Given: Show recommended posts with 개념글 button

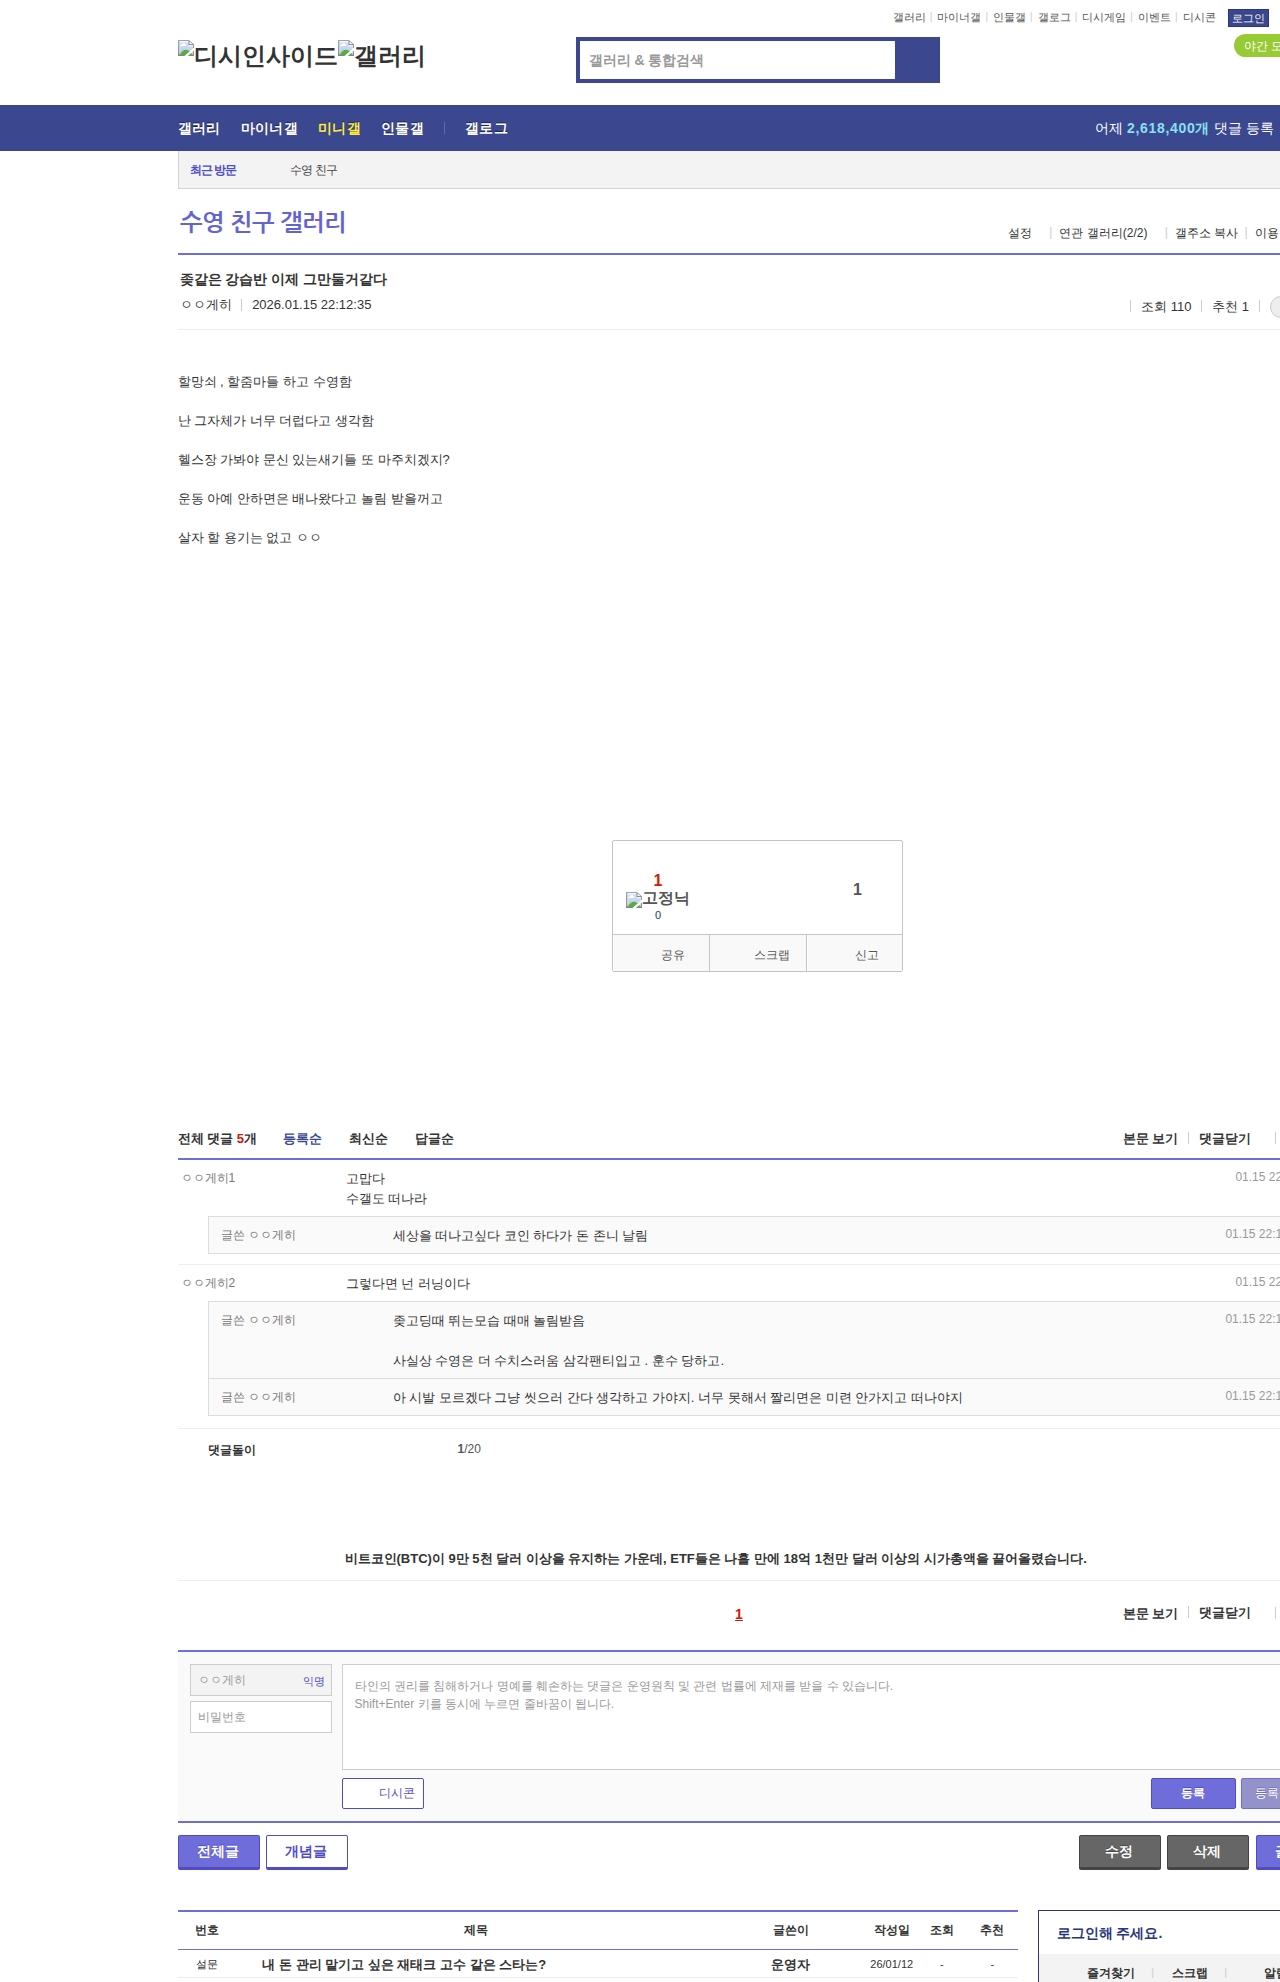Looking at the screenshot, I should (307, 1852).
